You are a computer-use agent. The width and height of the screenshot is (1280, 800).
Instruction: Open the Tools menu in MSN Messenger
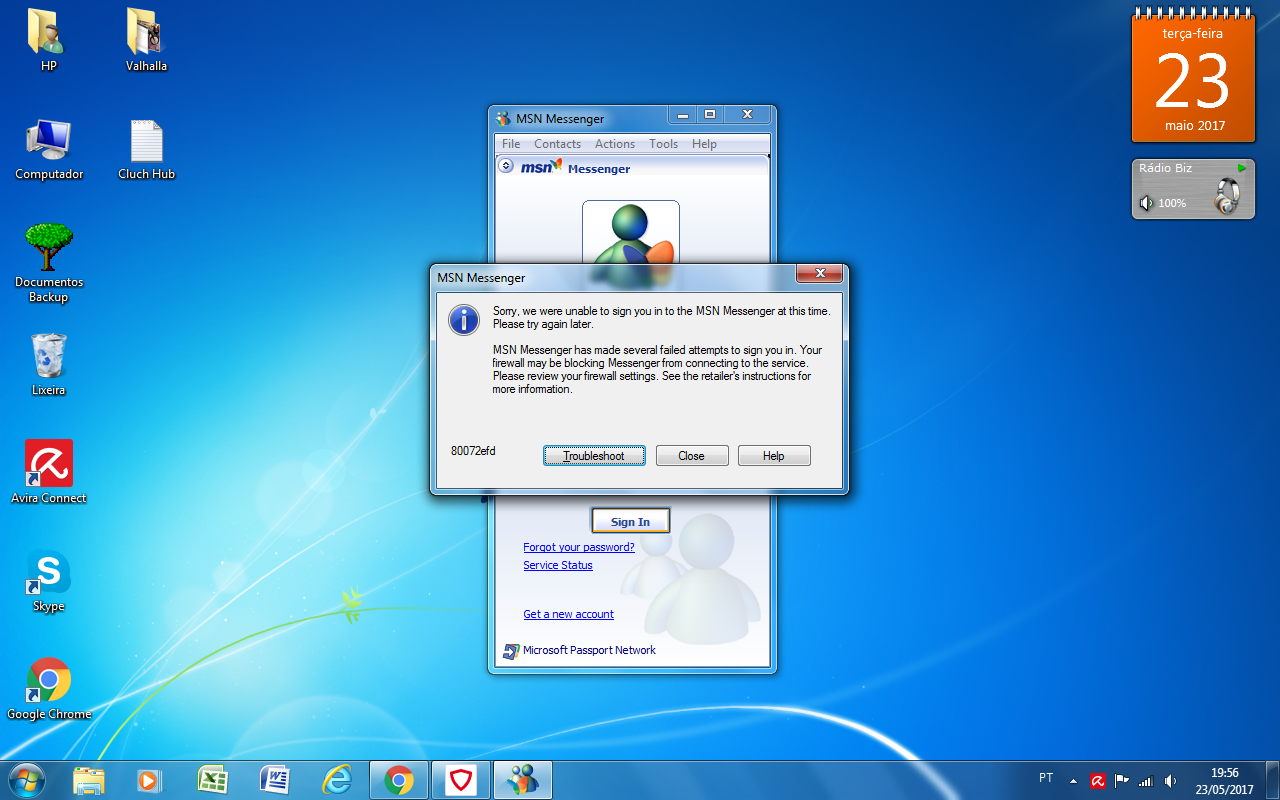click(663, 144)
